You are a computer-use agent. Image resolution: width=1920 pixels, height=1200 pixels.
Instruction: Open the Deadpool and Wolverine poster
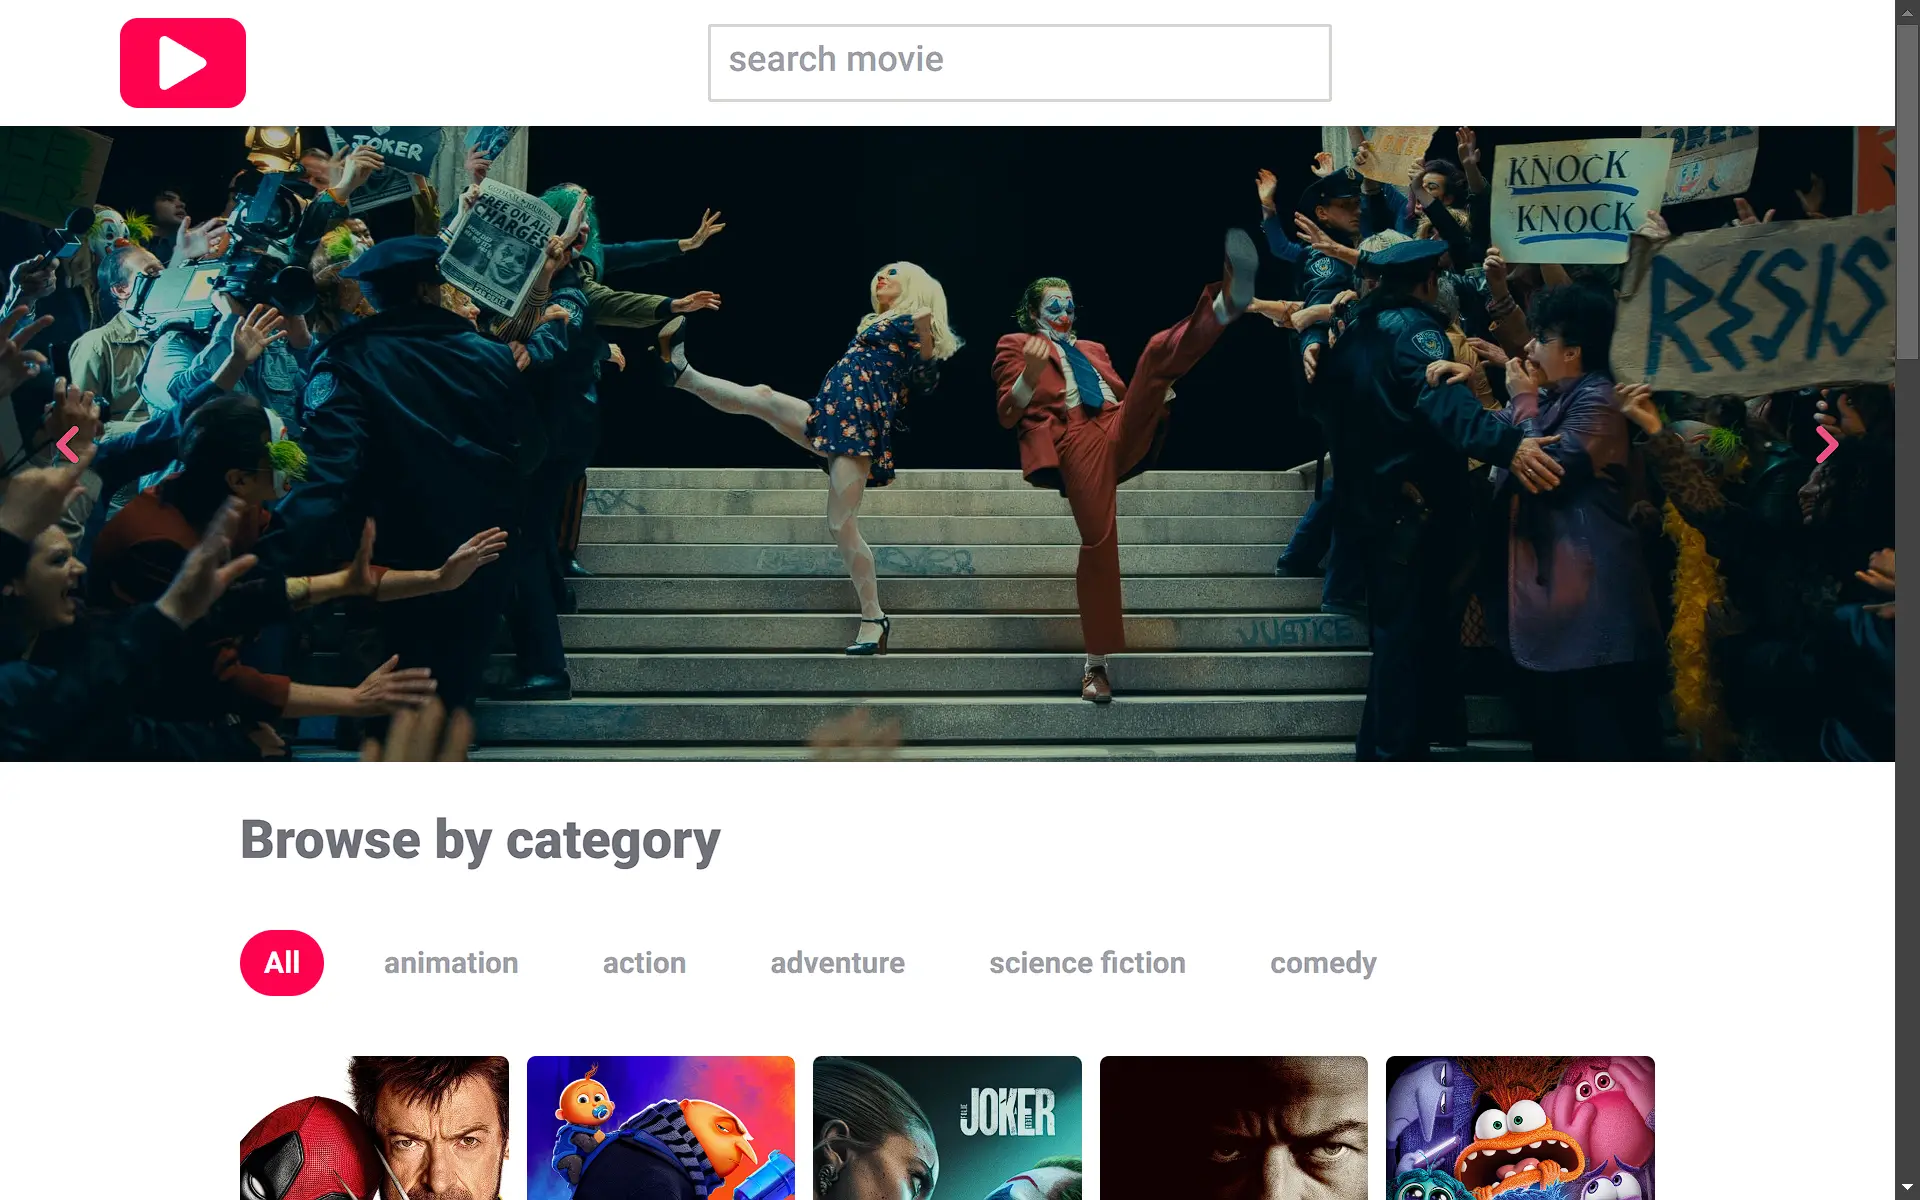coord(374,1128)
